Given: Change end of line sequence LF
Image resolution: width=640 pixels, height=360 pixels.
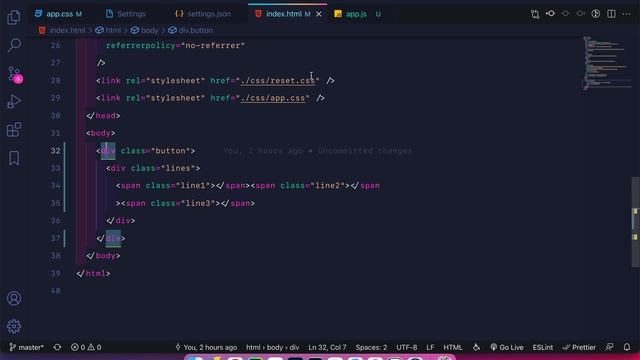Looking at the screenshot, I should click(x=430, y=347).
